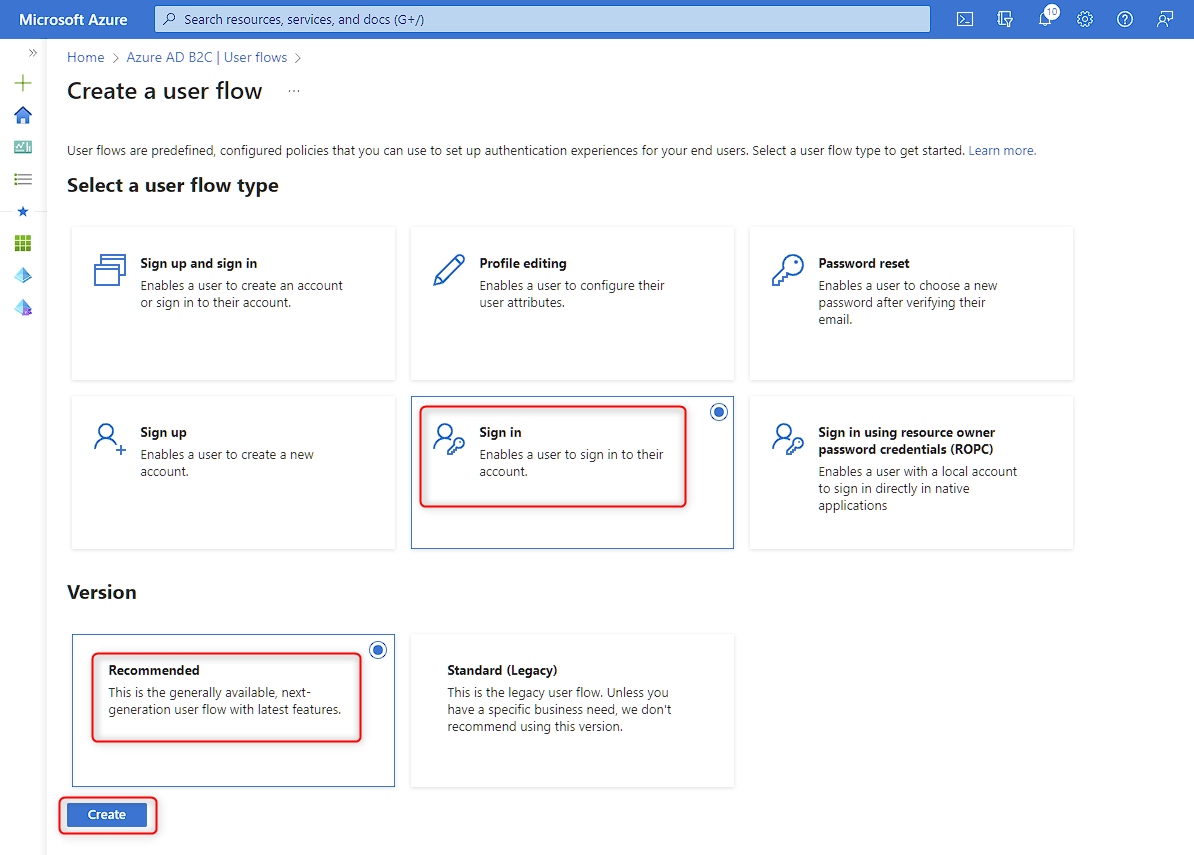This screenshot has height=855, width=1194.
Task: Click the Recommended version title text
Action: tap(154, 670)
